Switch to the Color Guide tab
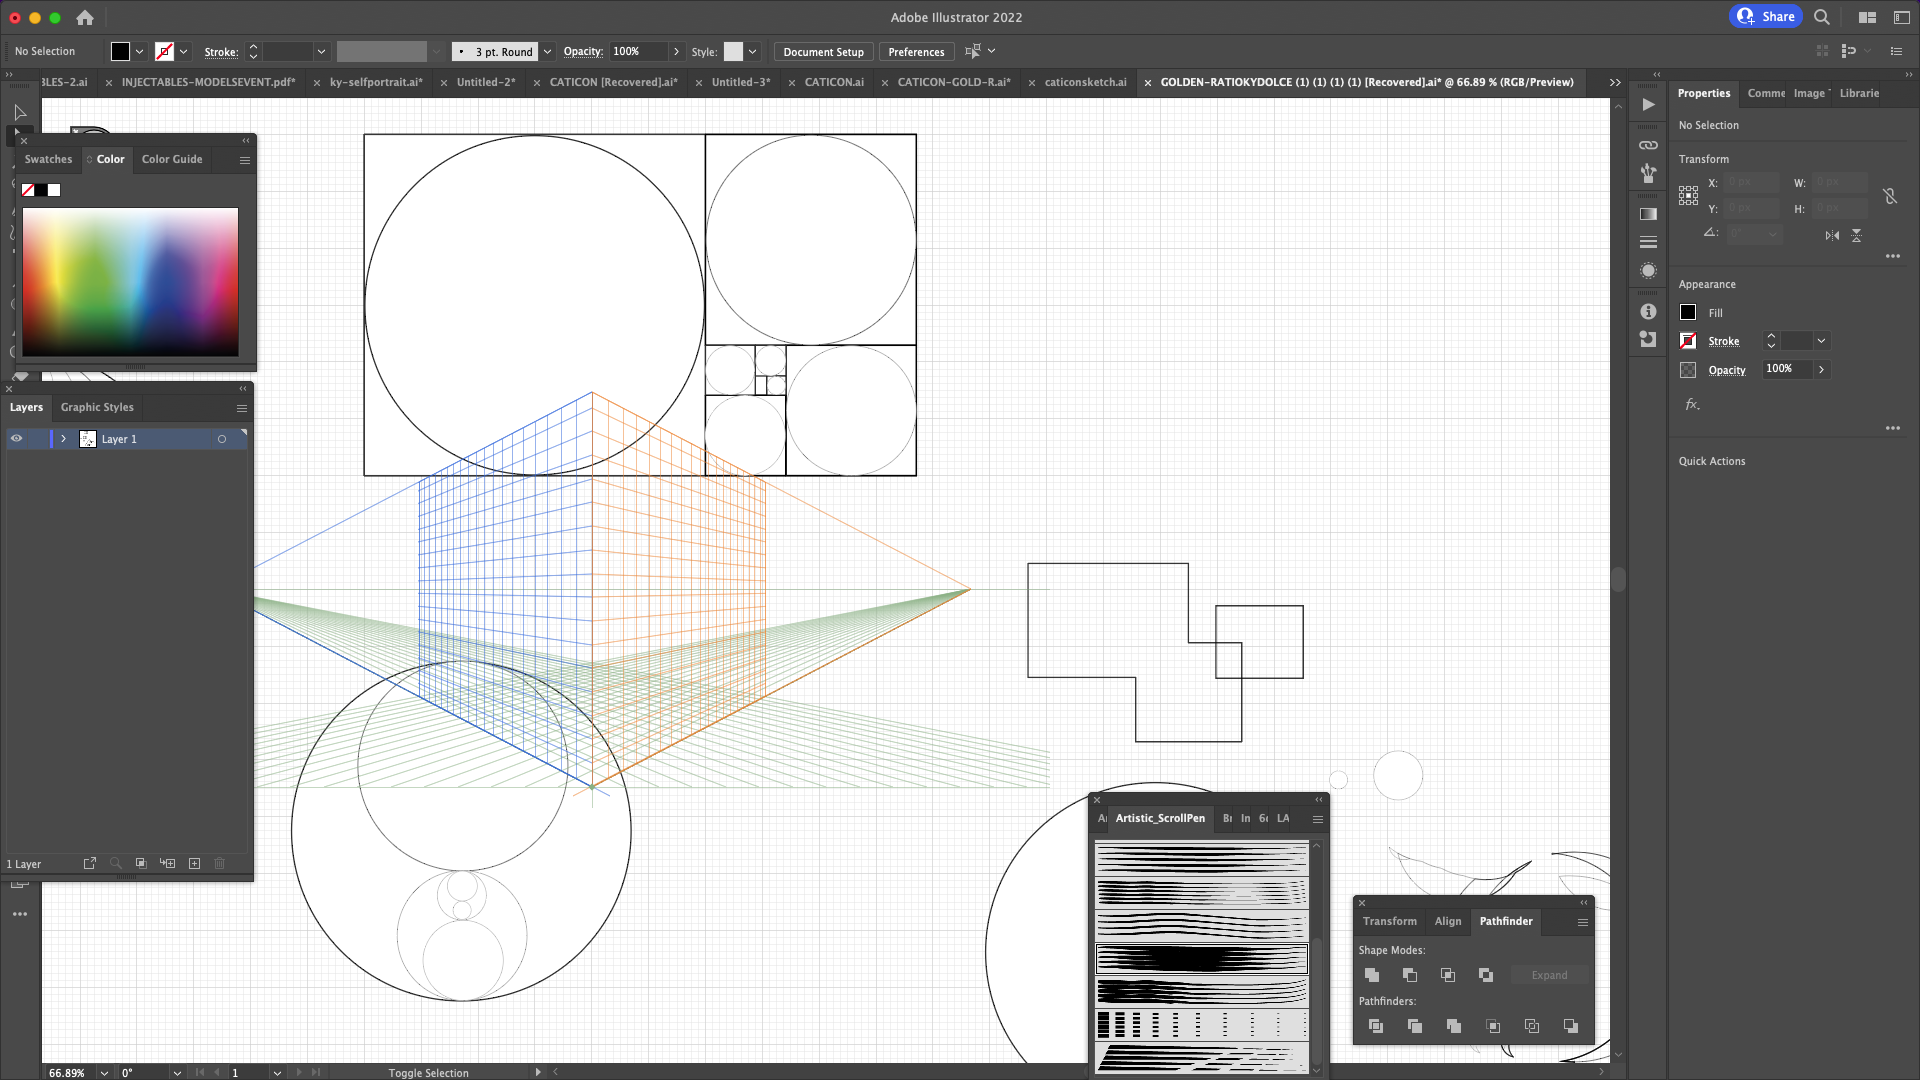Image resolution: width=1920 pixels, height=1080 pixels. pos(172,159)
